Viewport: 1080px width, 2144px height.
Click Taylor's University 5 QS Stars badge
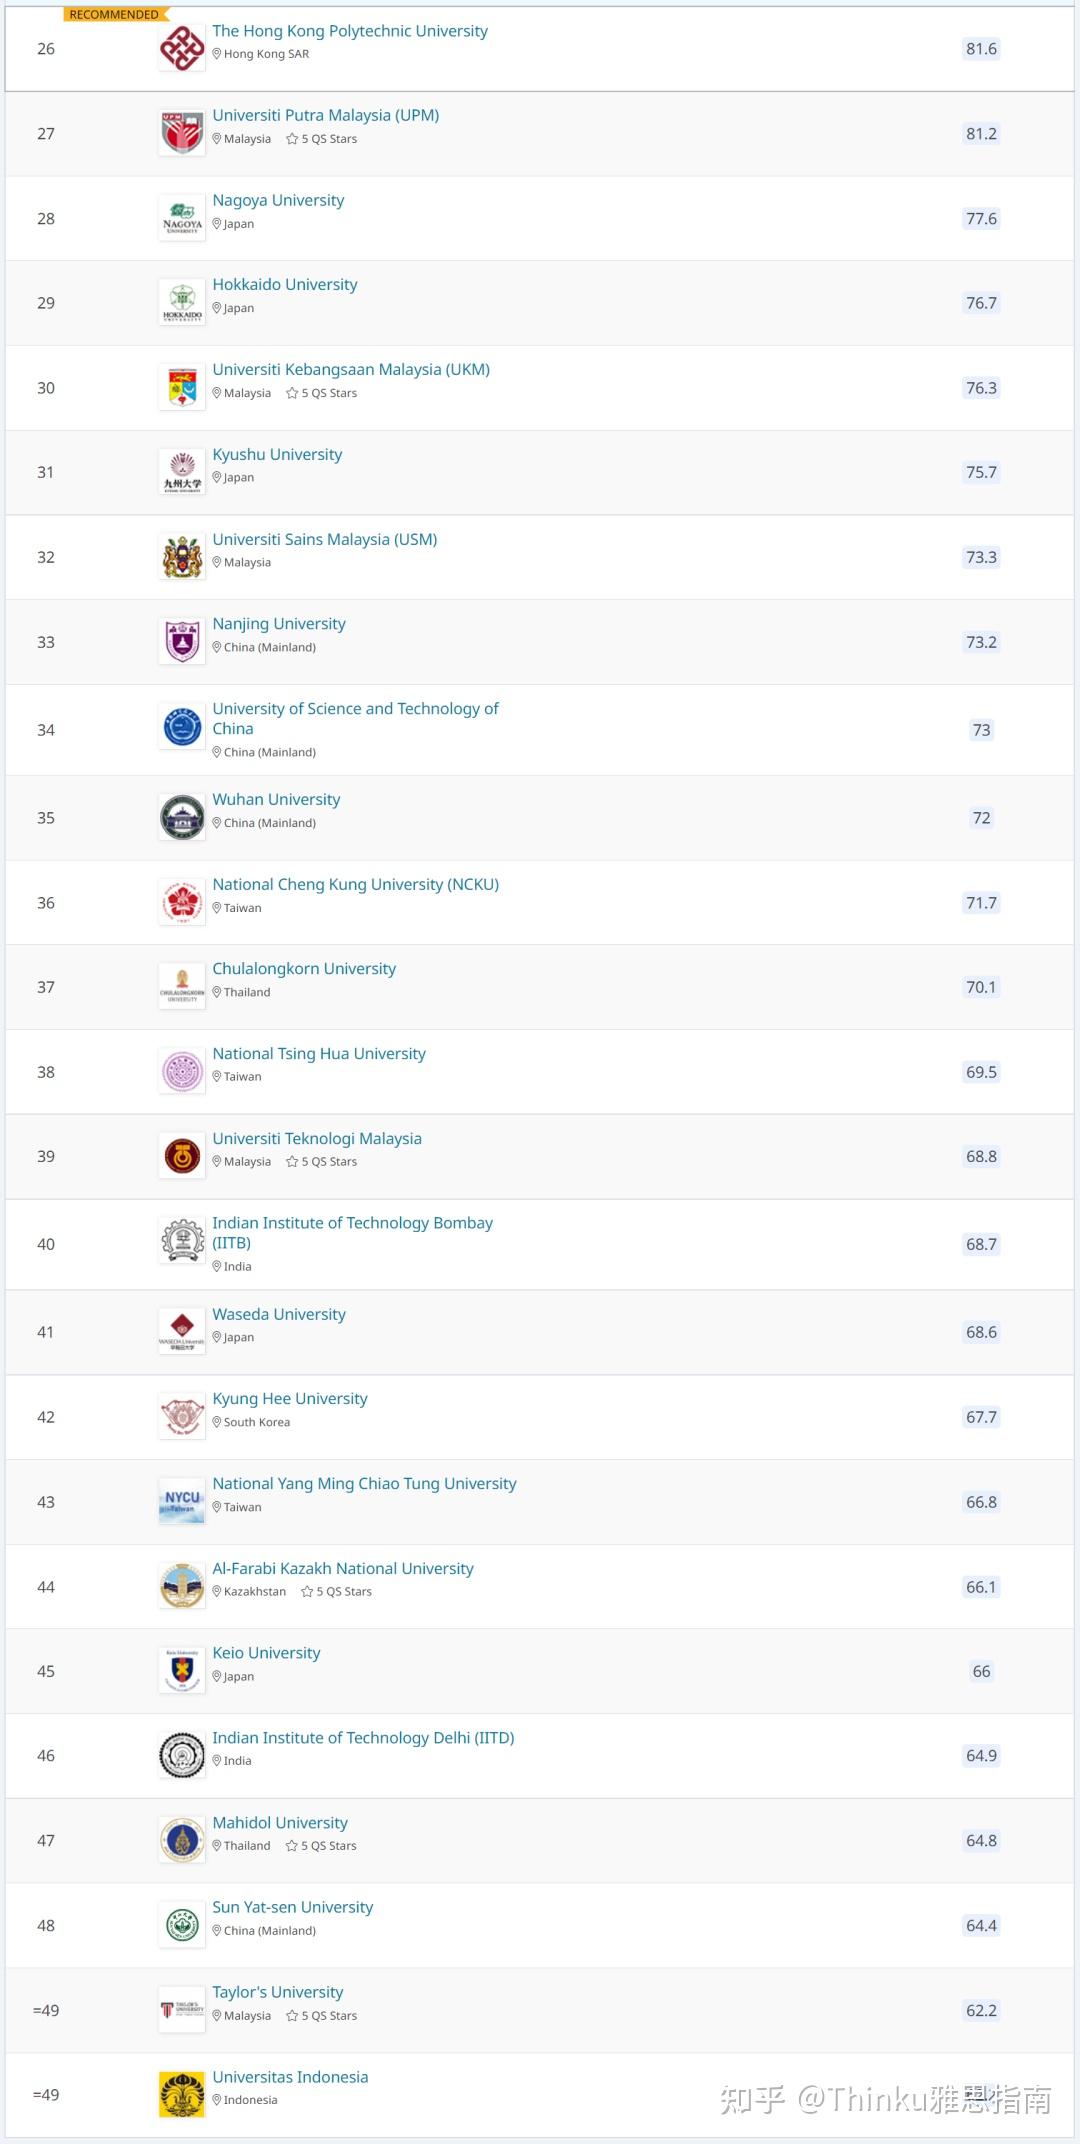tap(322, 2016)
